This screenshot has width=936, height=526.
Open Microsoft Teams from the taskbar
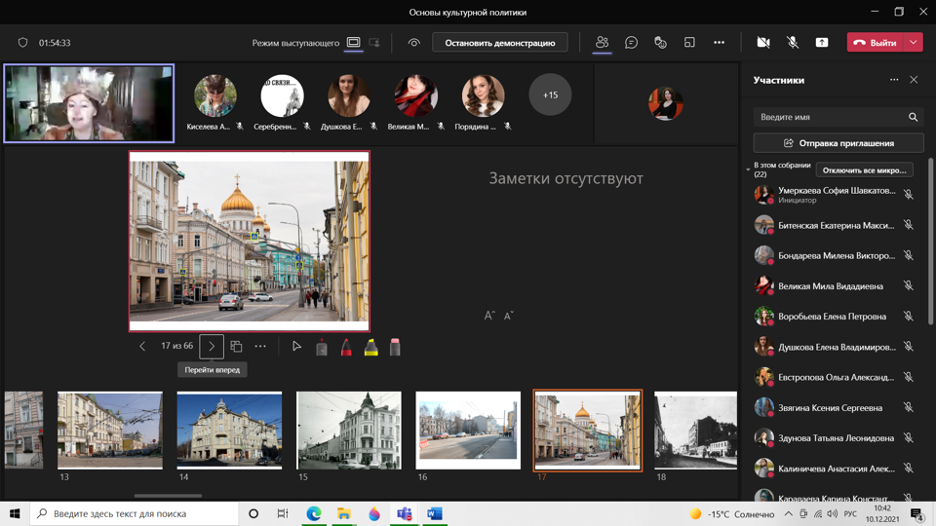(404, 514)
